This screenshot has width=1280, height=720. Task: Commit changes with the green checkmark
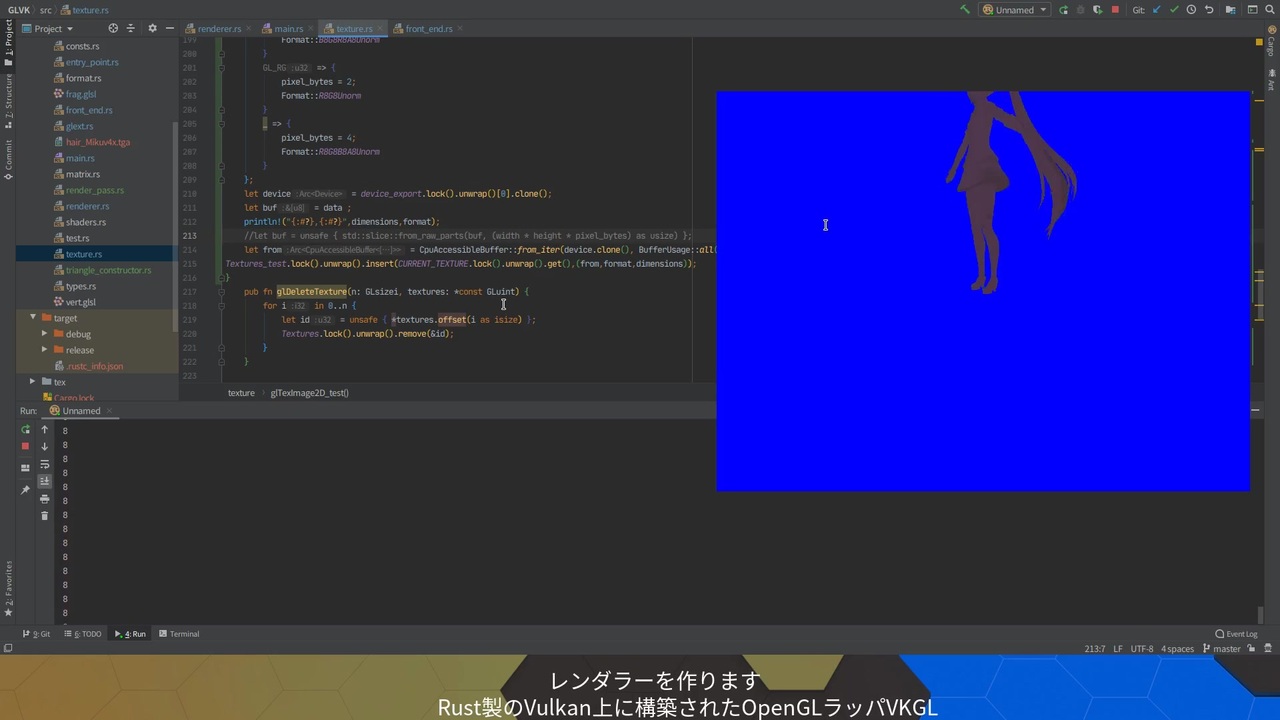pos(1174,10)
